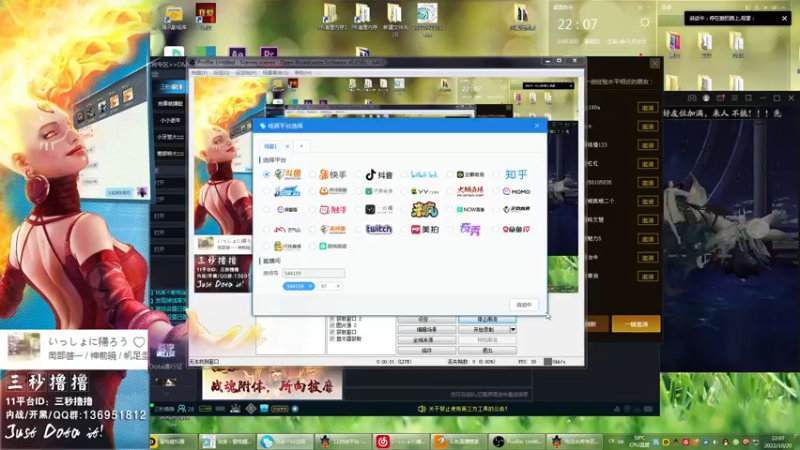Open the Adobe After Effects desktop icon
The width and height of the screenshot is (800, 450).
(237, 53)
